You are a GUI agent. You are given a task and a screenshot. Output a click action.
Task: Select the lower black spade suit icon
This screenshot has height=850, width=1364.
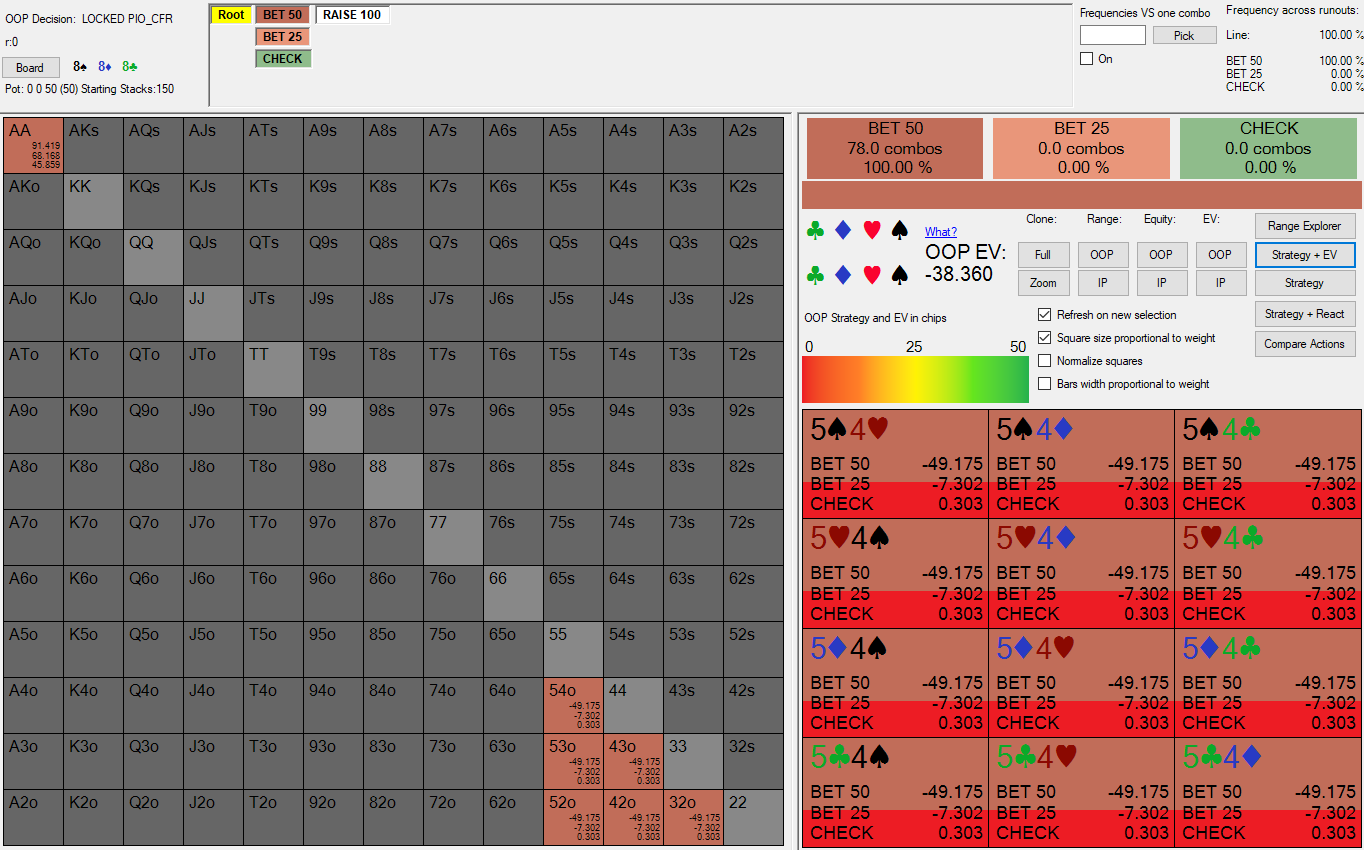point(899,274)
